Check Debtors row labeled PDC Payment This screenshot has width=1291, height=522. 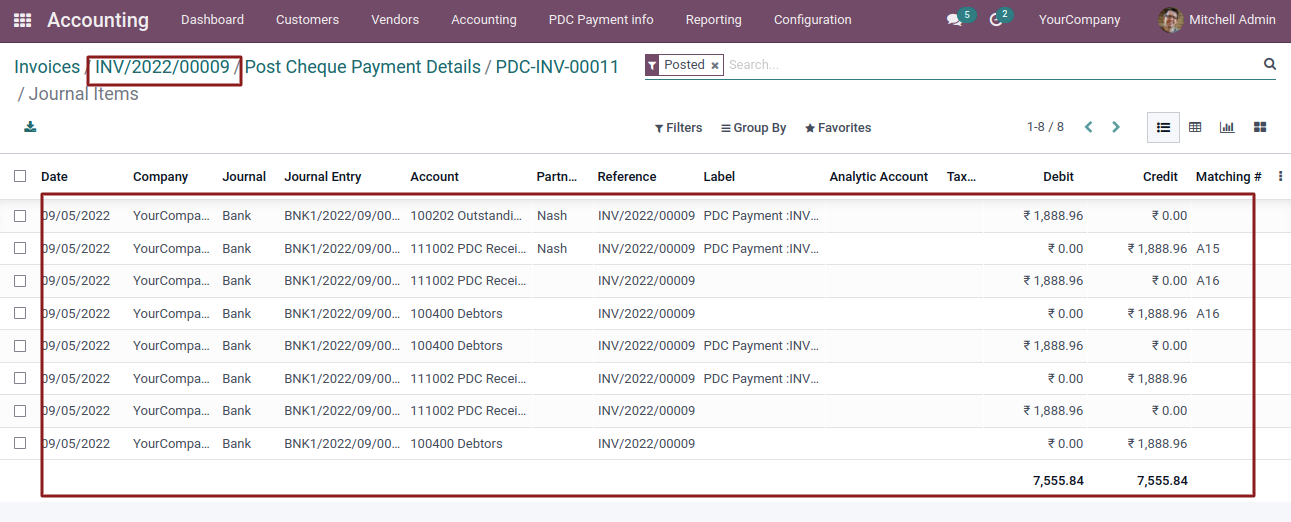(20, 345)
